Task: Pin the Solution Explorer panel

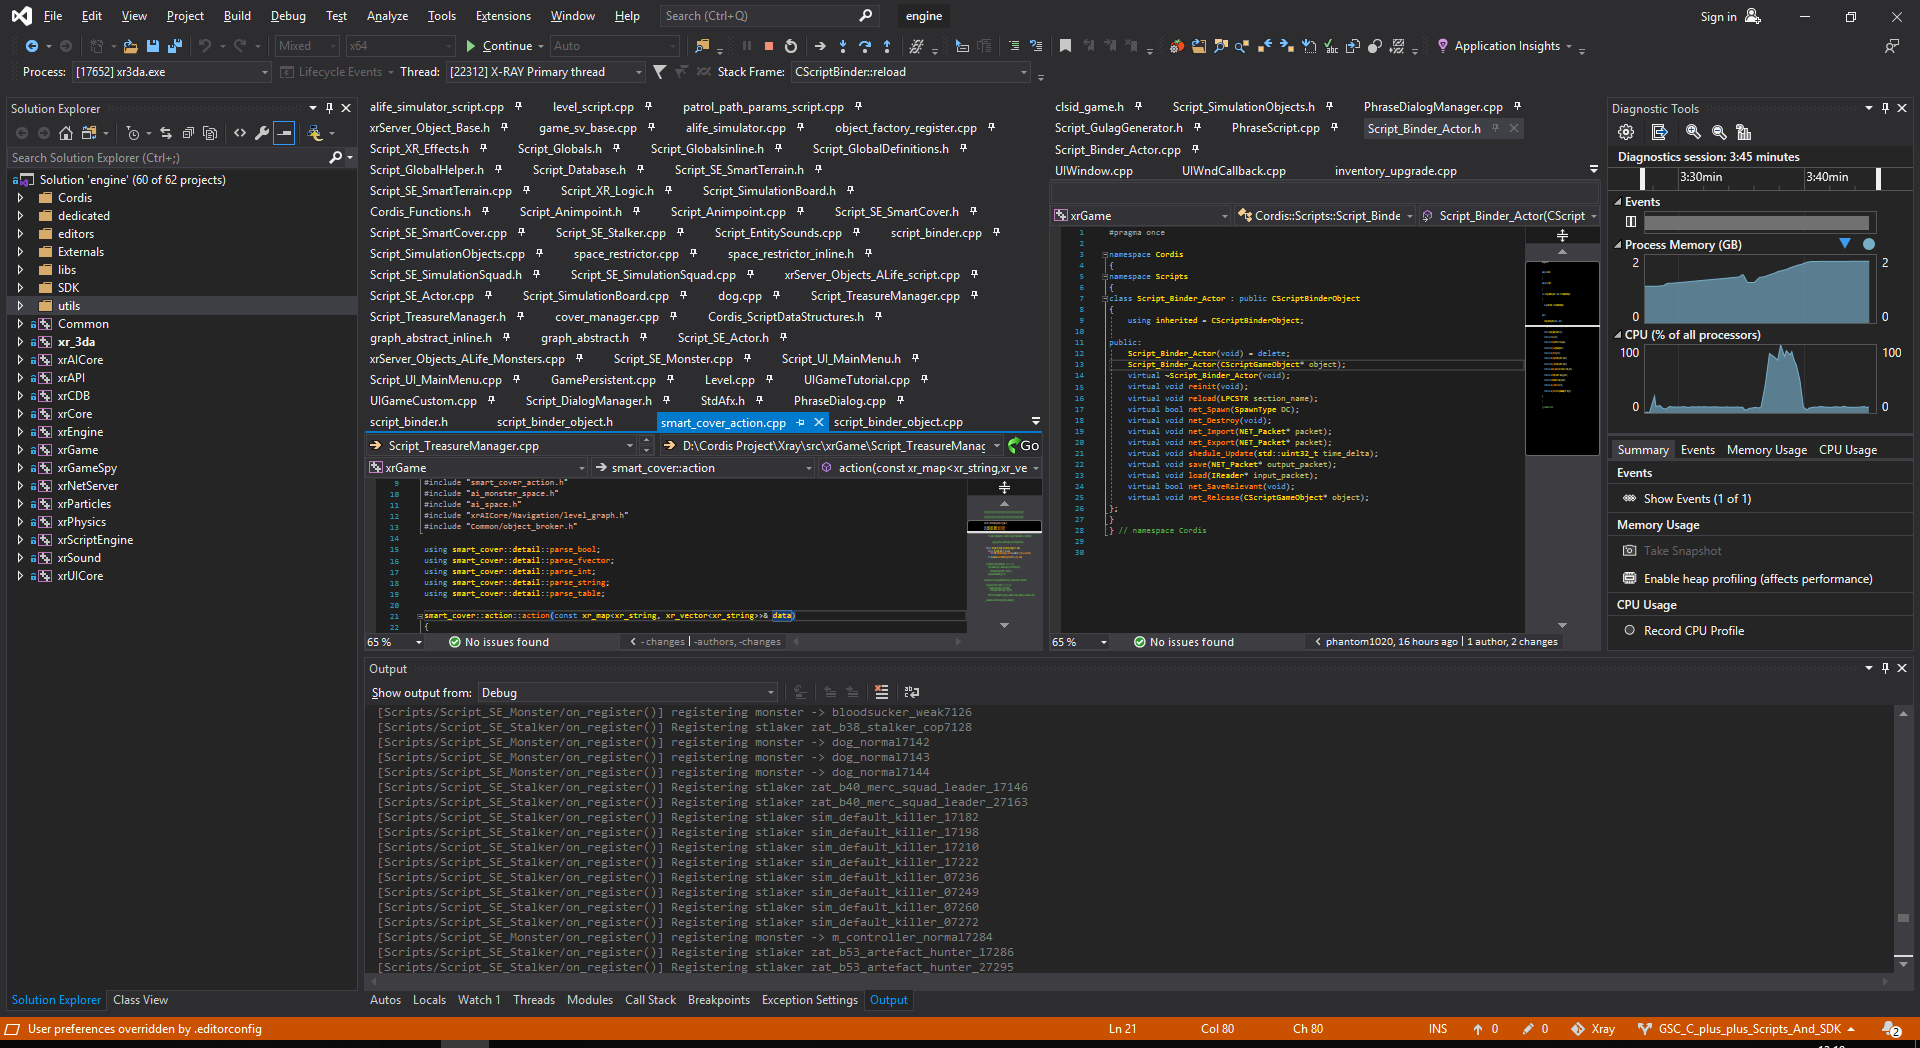Action: coord(329,108)
